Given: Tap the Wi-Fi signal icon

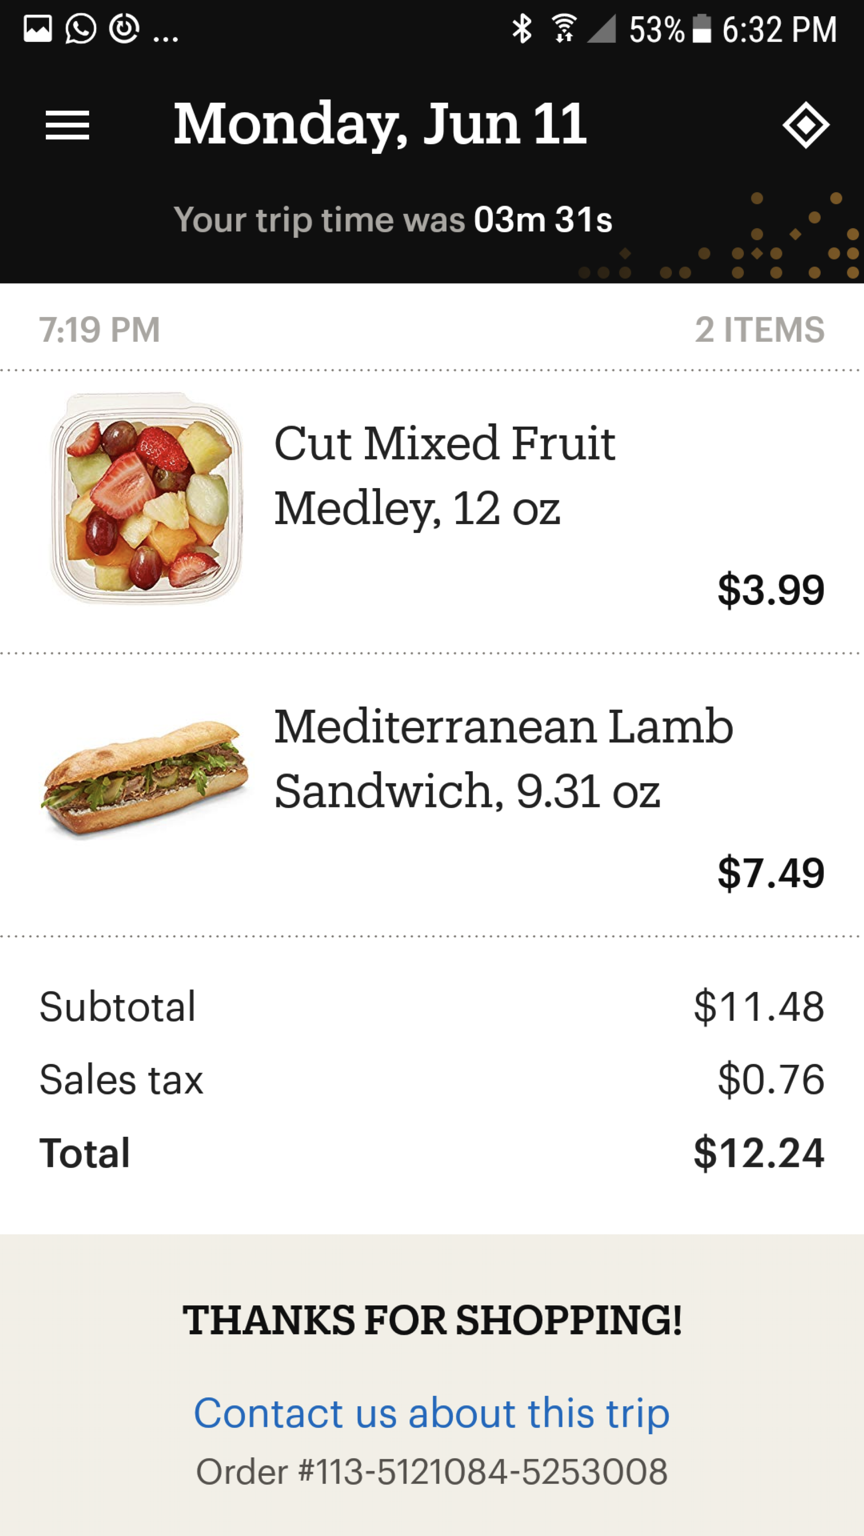Looking at the screenshot, I should (x=562, y=30).
